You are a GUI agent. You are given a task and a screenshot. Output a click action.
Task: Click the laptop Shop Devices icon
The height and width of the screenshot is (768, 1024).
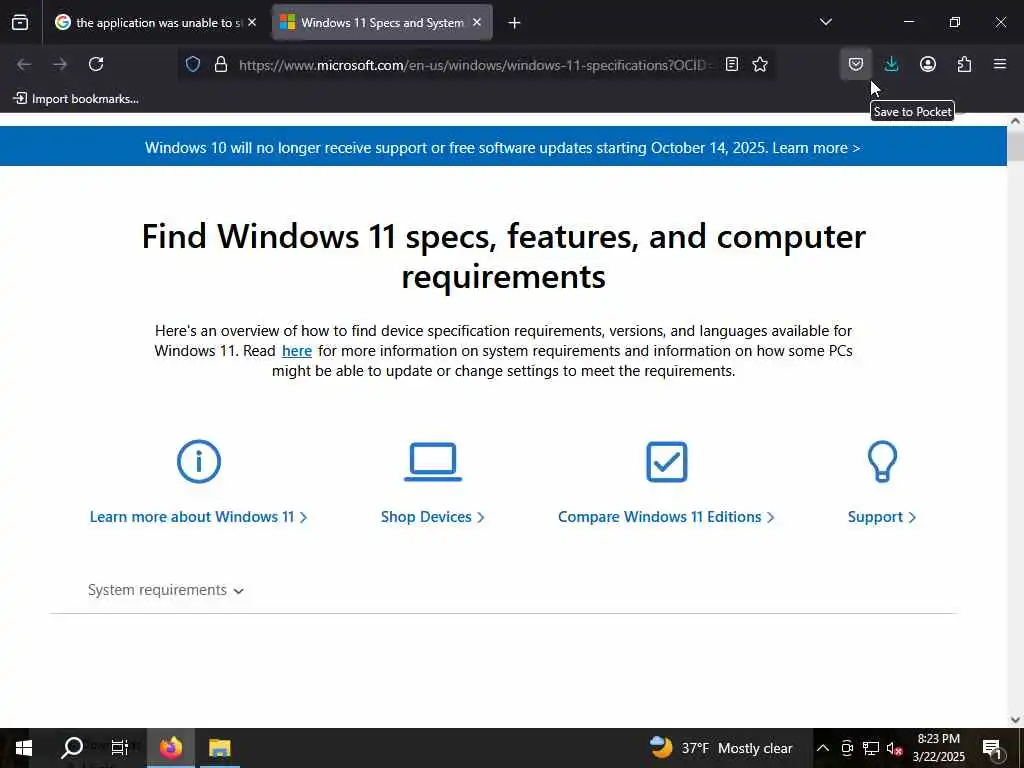pos(432,462)
